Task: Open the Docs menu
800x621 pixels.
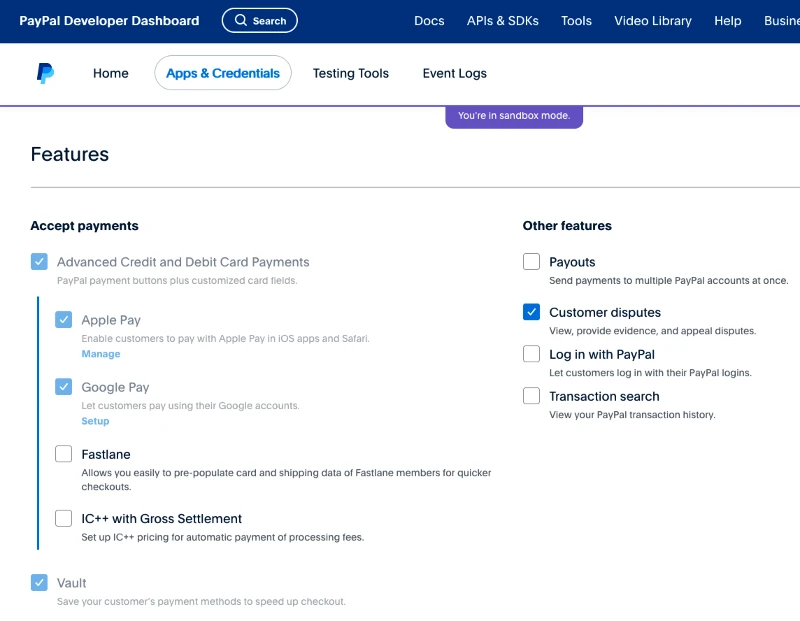Action: (x=429, y=21)
